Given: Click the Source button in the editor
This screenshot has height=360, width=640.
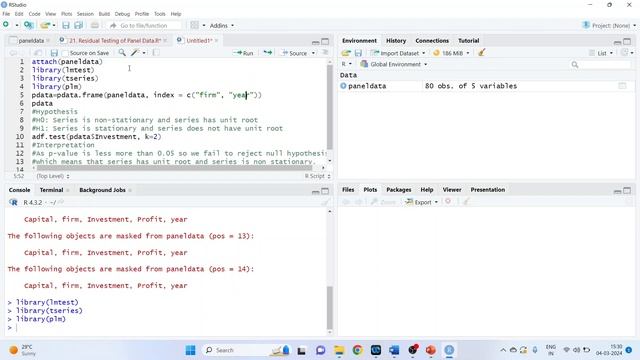Looking at the screenshot, I should pyautogui.click(x=295, y=53).
